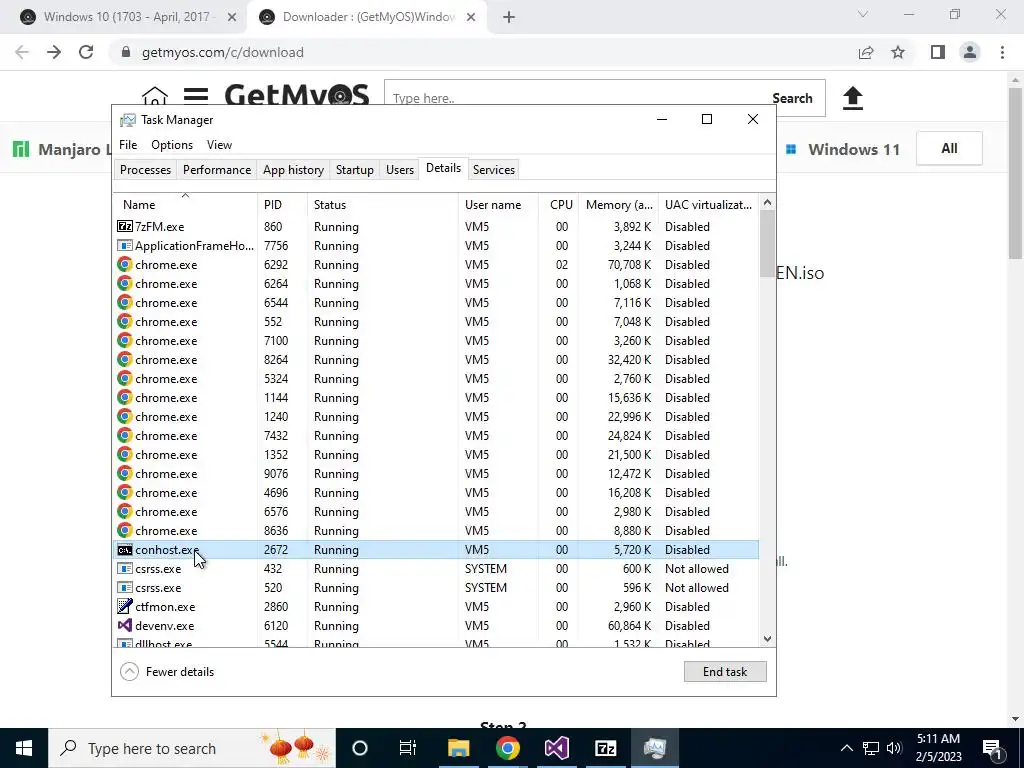Open the GetMyOS hamburger menu
The image size is (1024, 768).
(x=195, y=97)
